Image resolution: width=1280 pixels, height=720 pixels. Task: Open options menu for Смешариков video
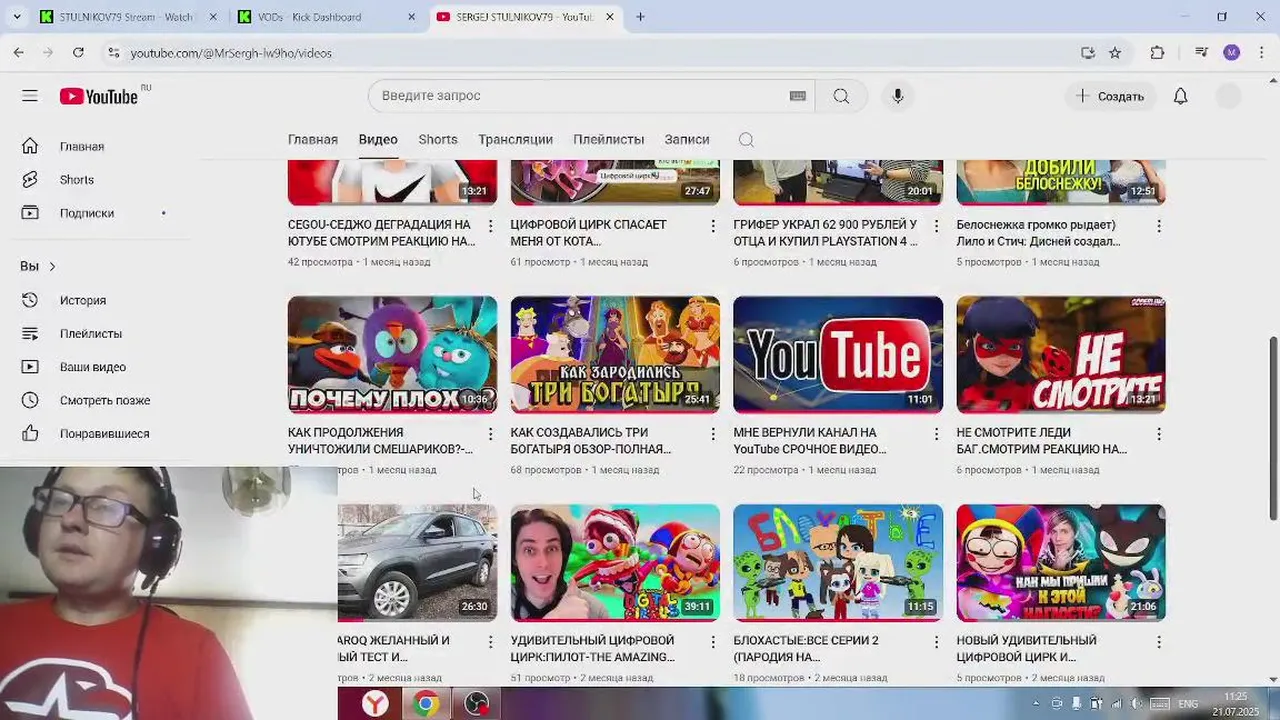click(x=490, y=434)
